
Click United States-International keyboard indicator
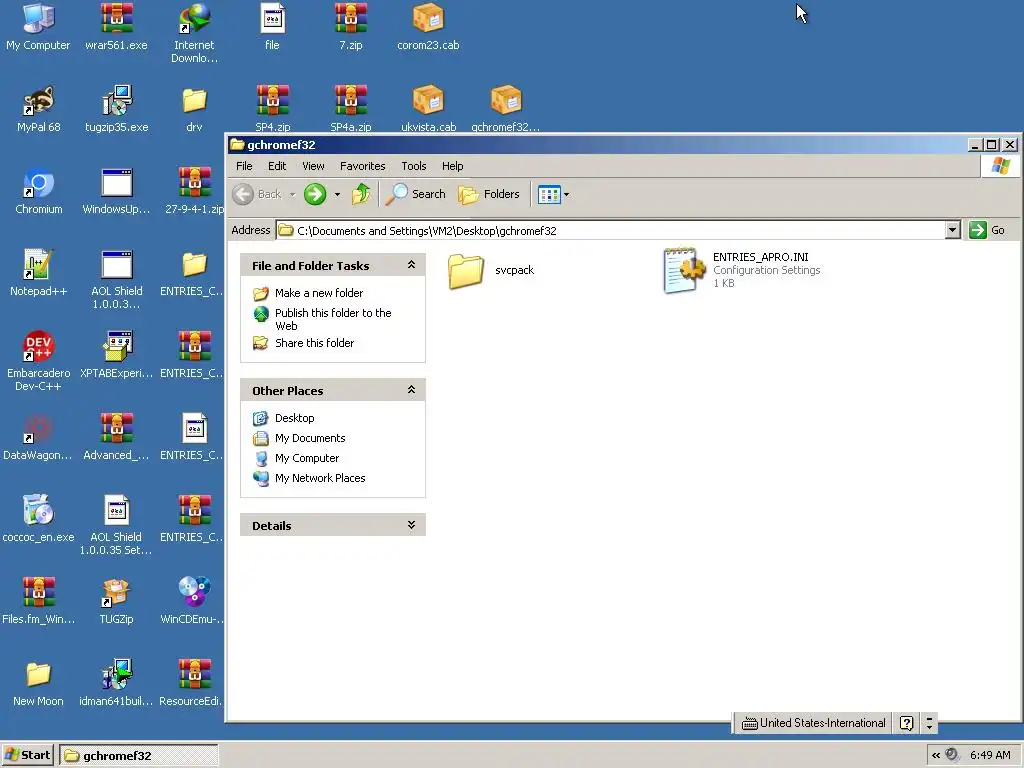coord(814,723)
